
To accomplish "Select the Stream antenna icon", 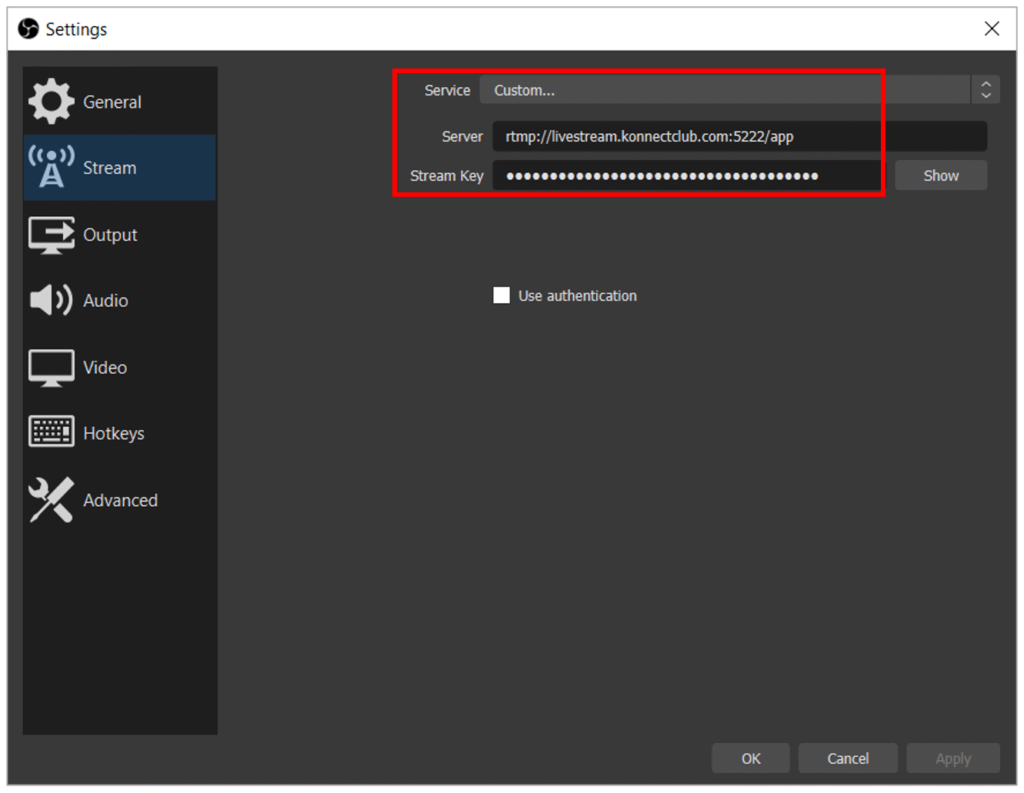I will coord(51,168).
